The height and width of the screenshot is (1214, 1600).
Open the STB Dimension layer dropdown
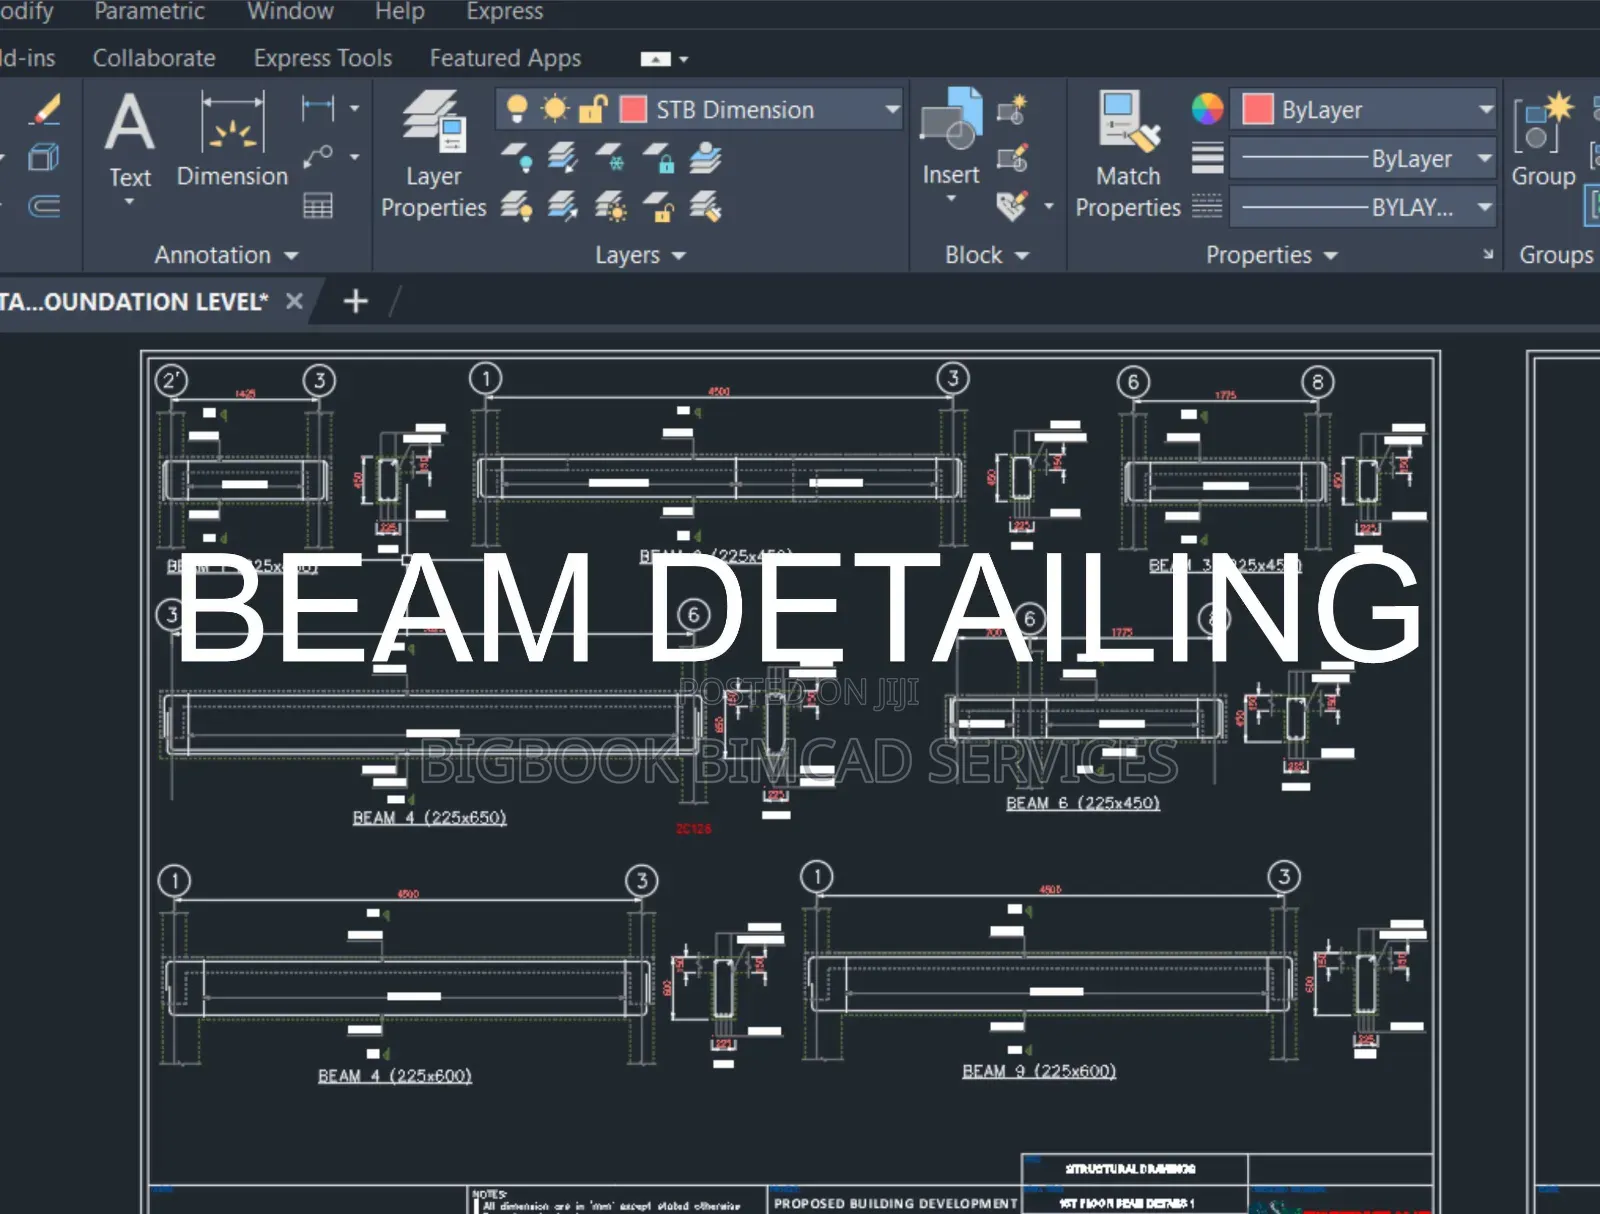click(x=892, y=109)
